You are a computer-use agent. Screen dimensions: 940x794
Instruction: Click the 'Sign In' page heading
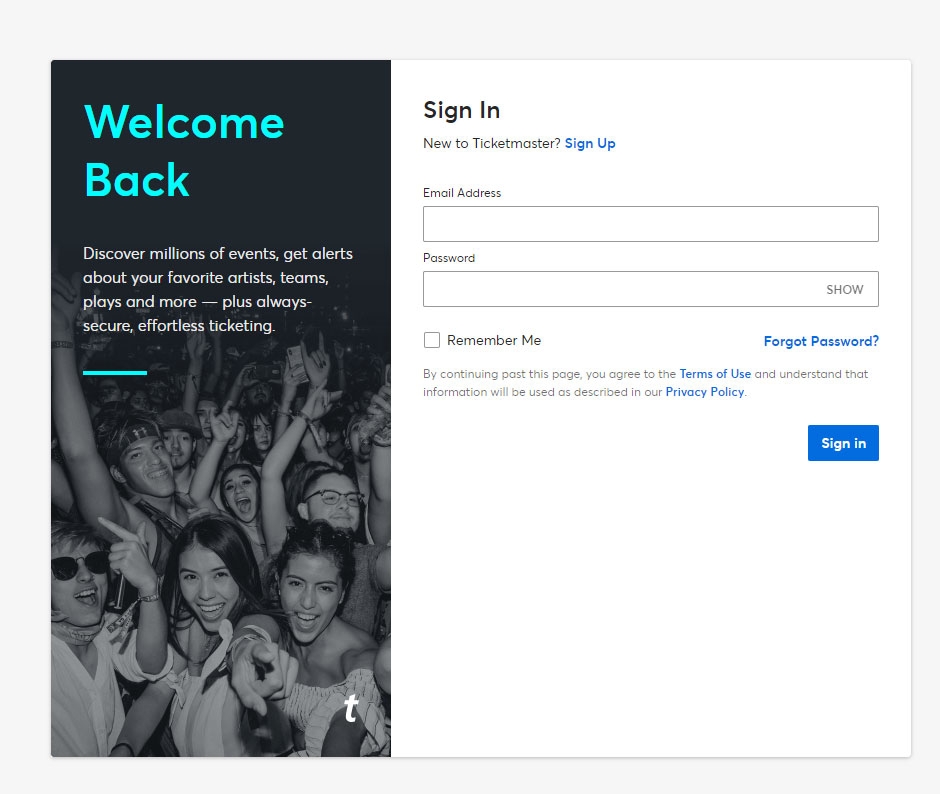462,110
